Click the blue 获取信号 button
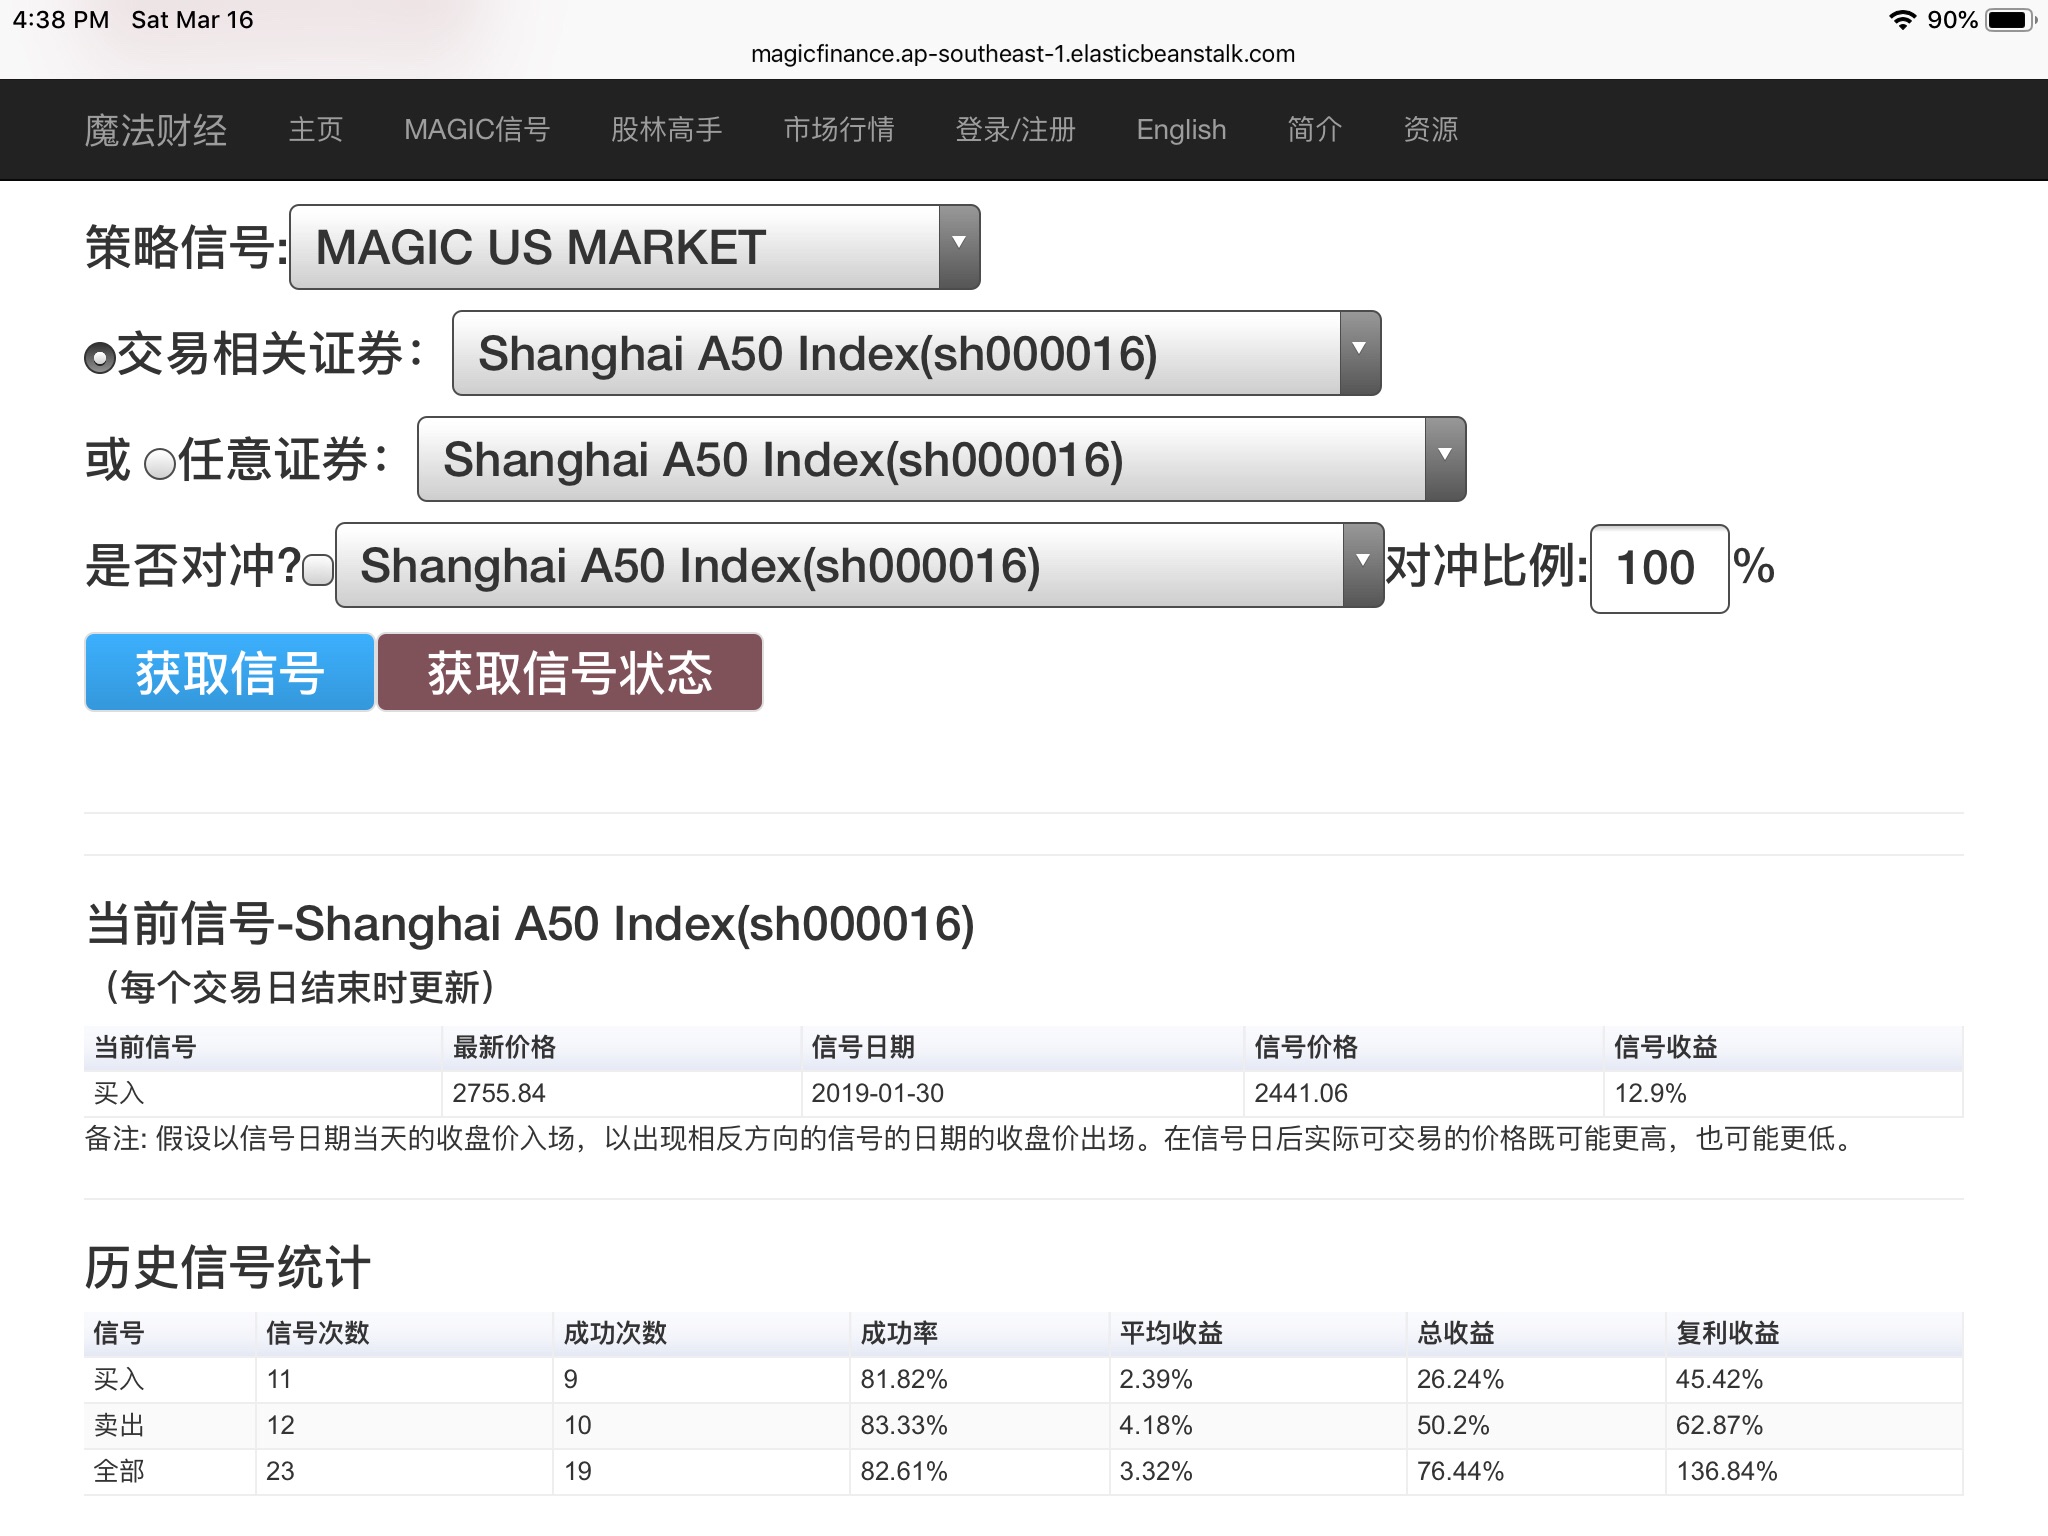Viewport: 2048px width, 1536px height. 230,672
